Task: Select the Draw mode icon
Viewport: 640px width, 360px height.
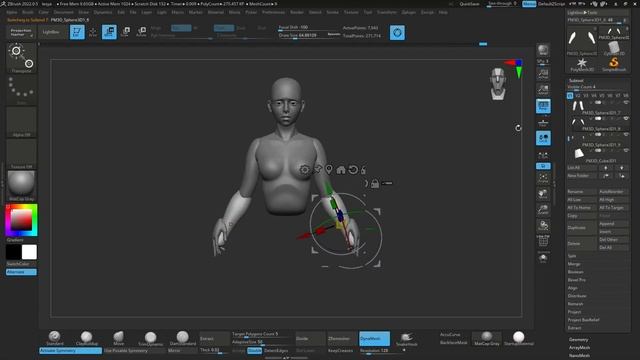Action: click(93, 32)
